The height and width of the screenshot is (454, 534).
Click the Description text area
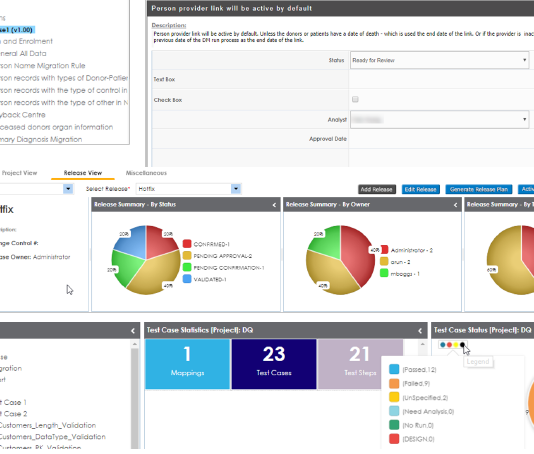click(x=343, y=37)
